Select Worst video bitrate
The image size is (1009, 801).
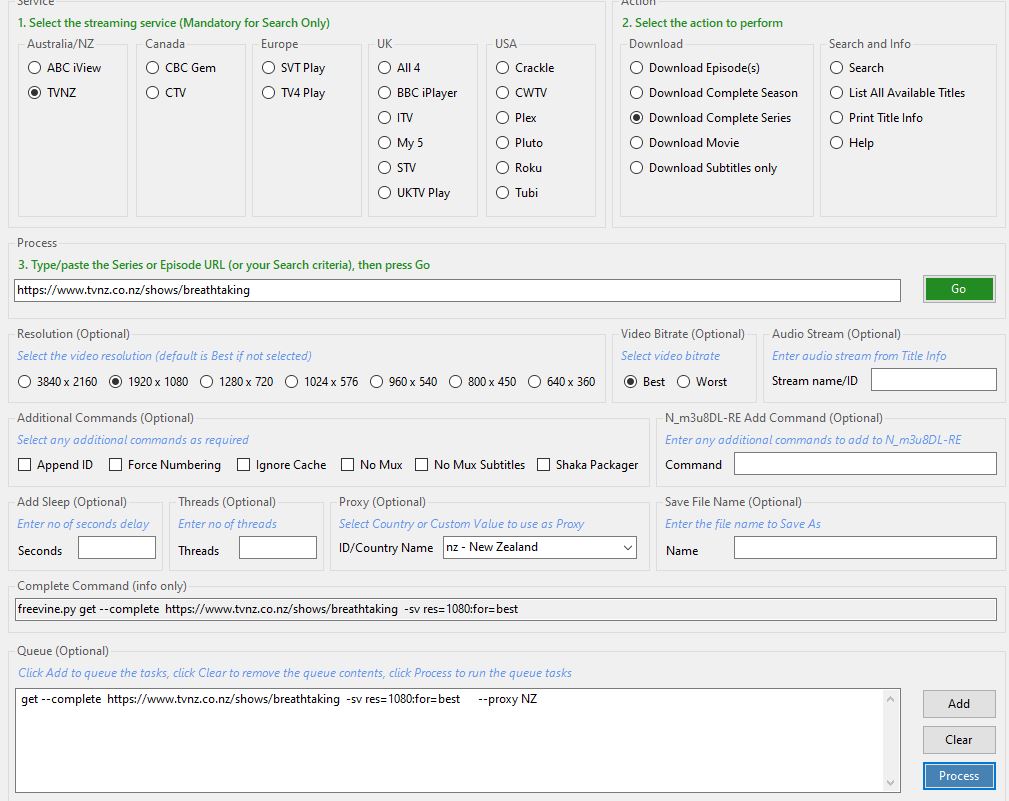point(684,382)
